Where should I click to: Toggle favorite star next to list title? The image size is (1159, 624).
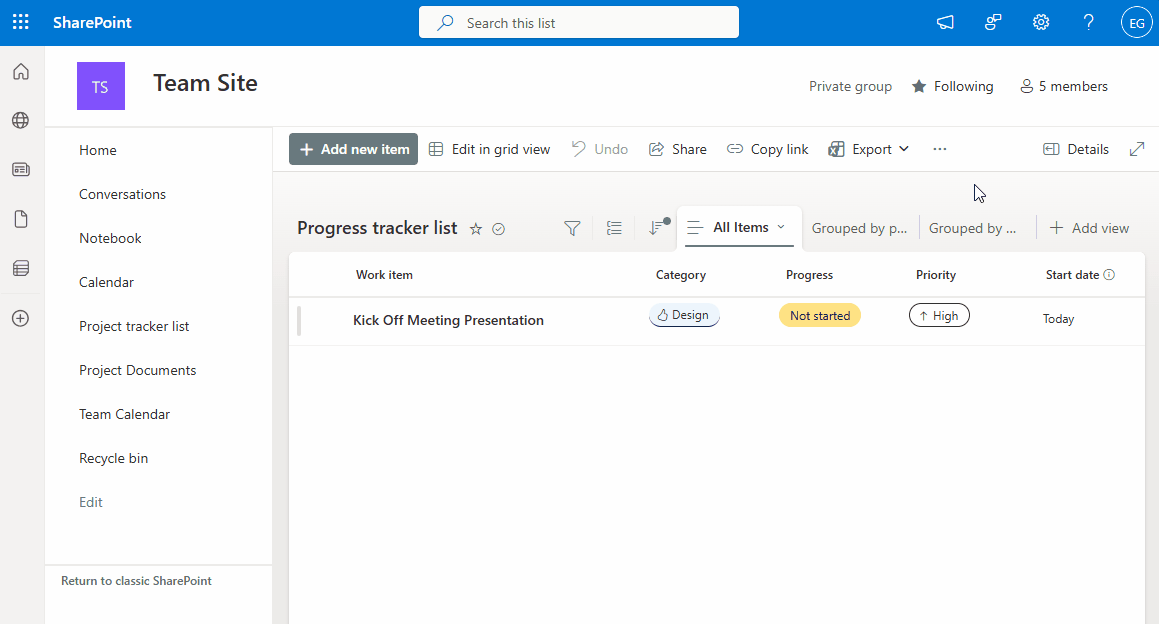tap(476, 229)
